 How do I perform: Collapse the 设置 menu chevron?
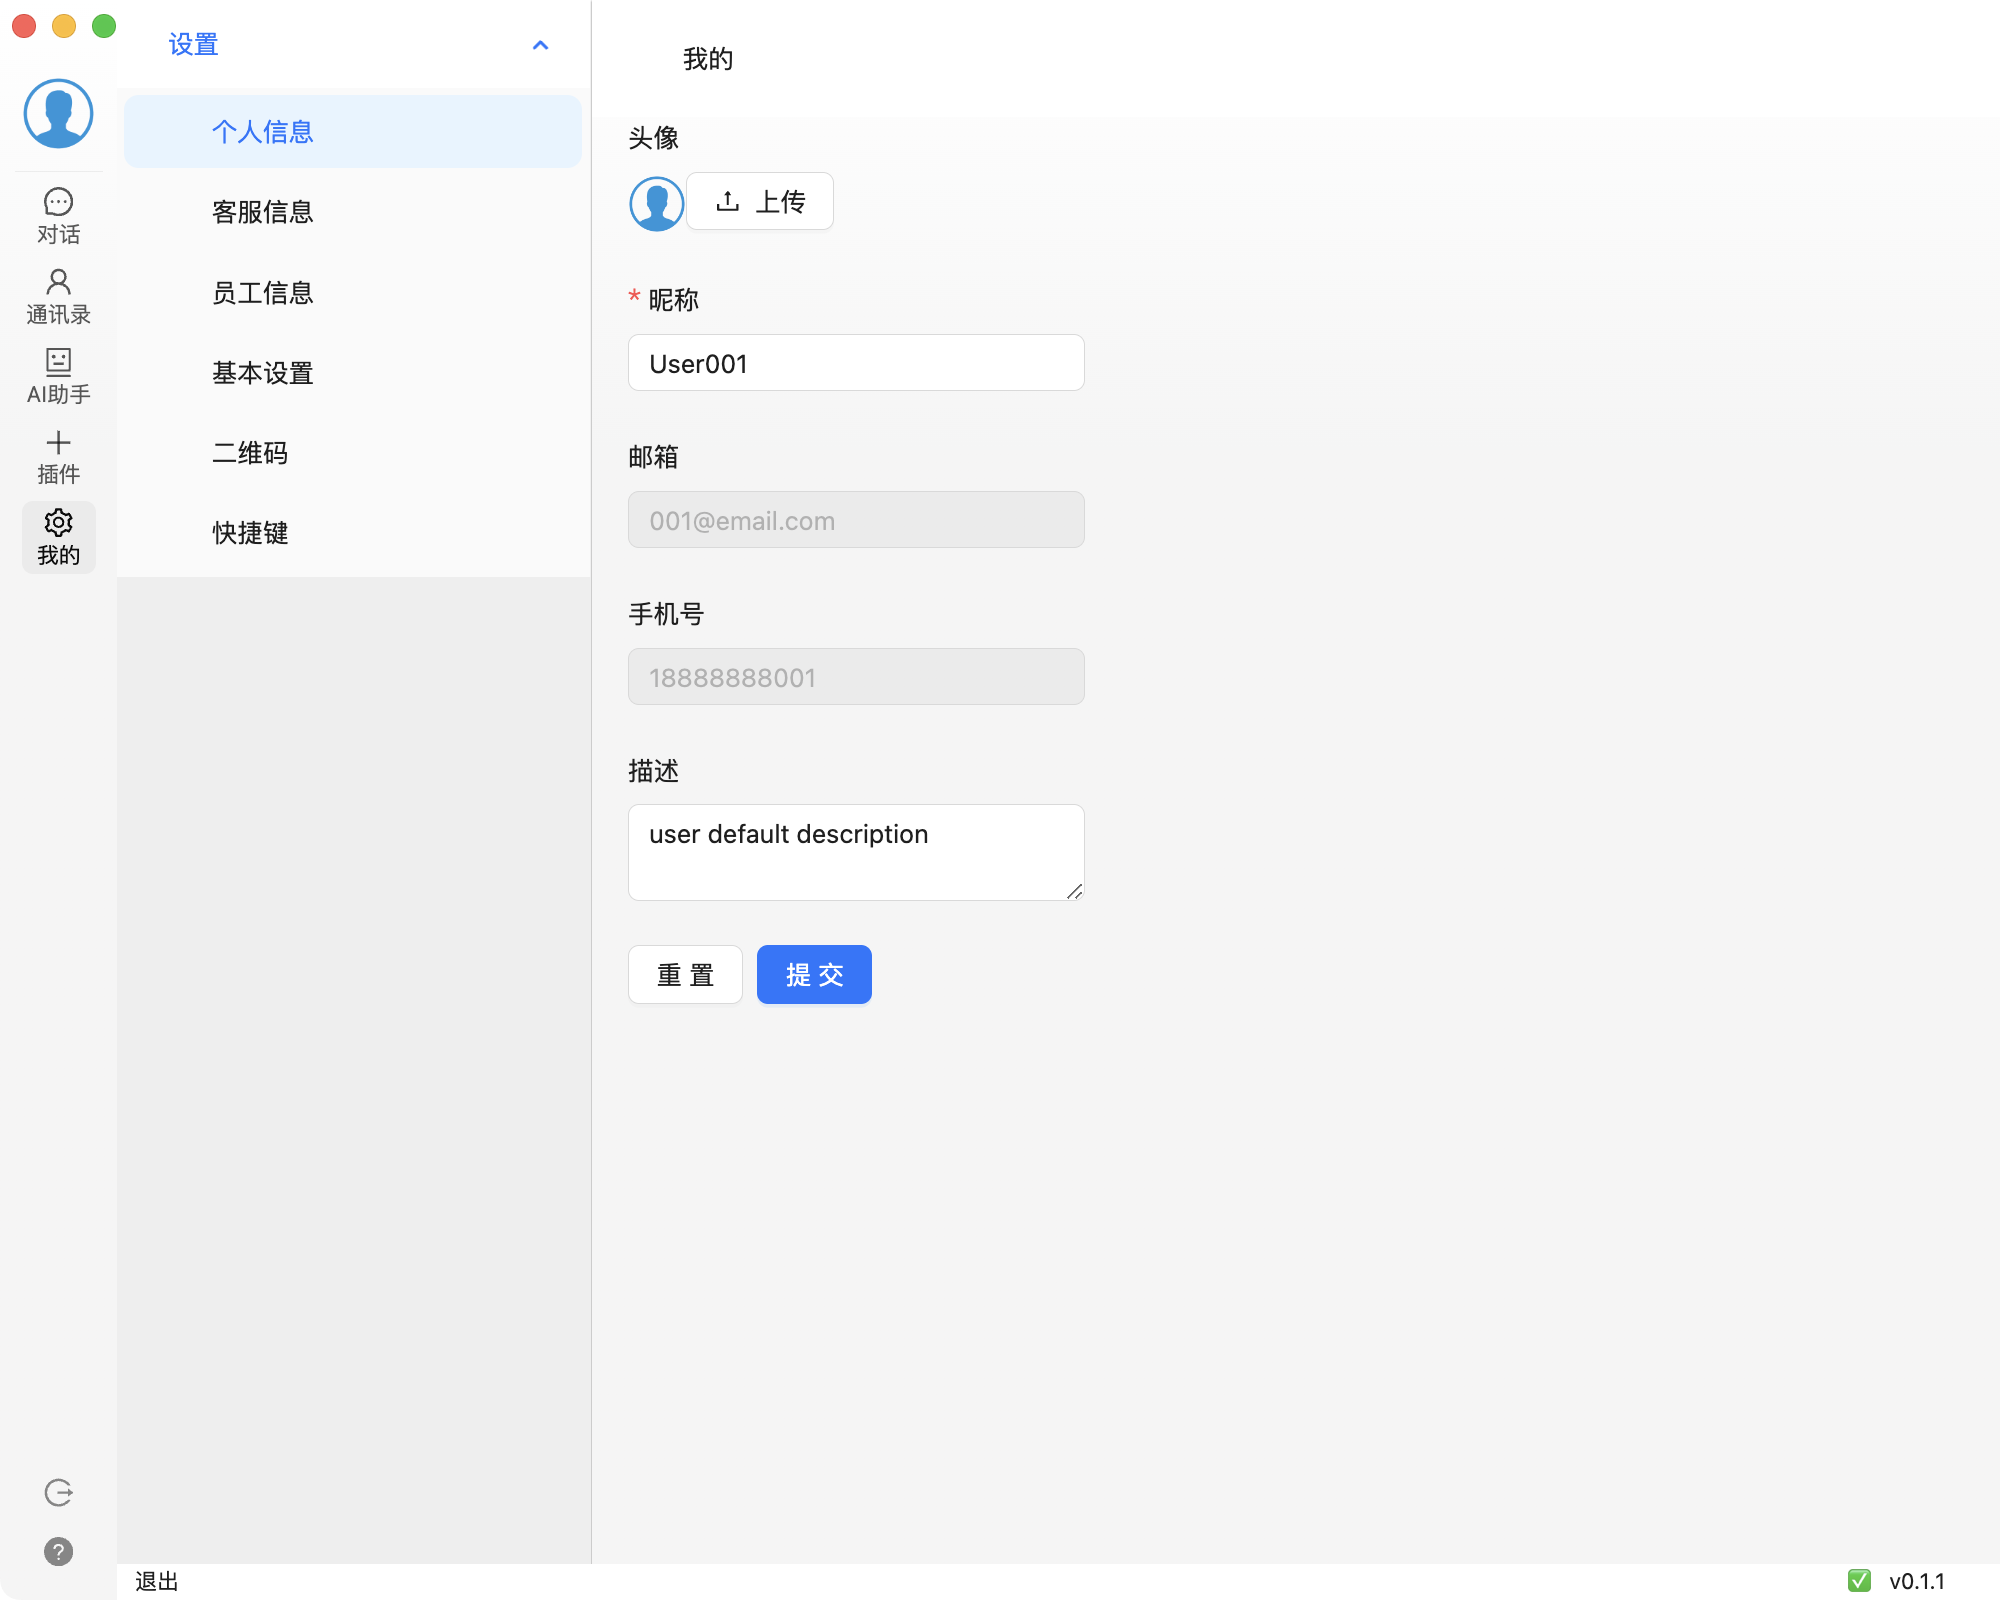pyautogui.click(x=541, y=45)
